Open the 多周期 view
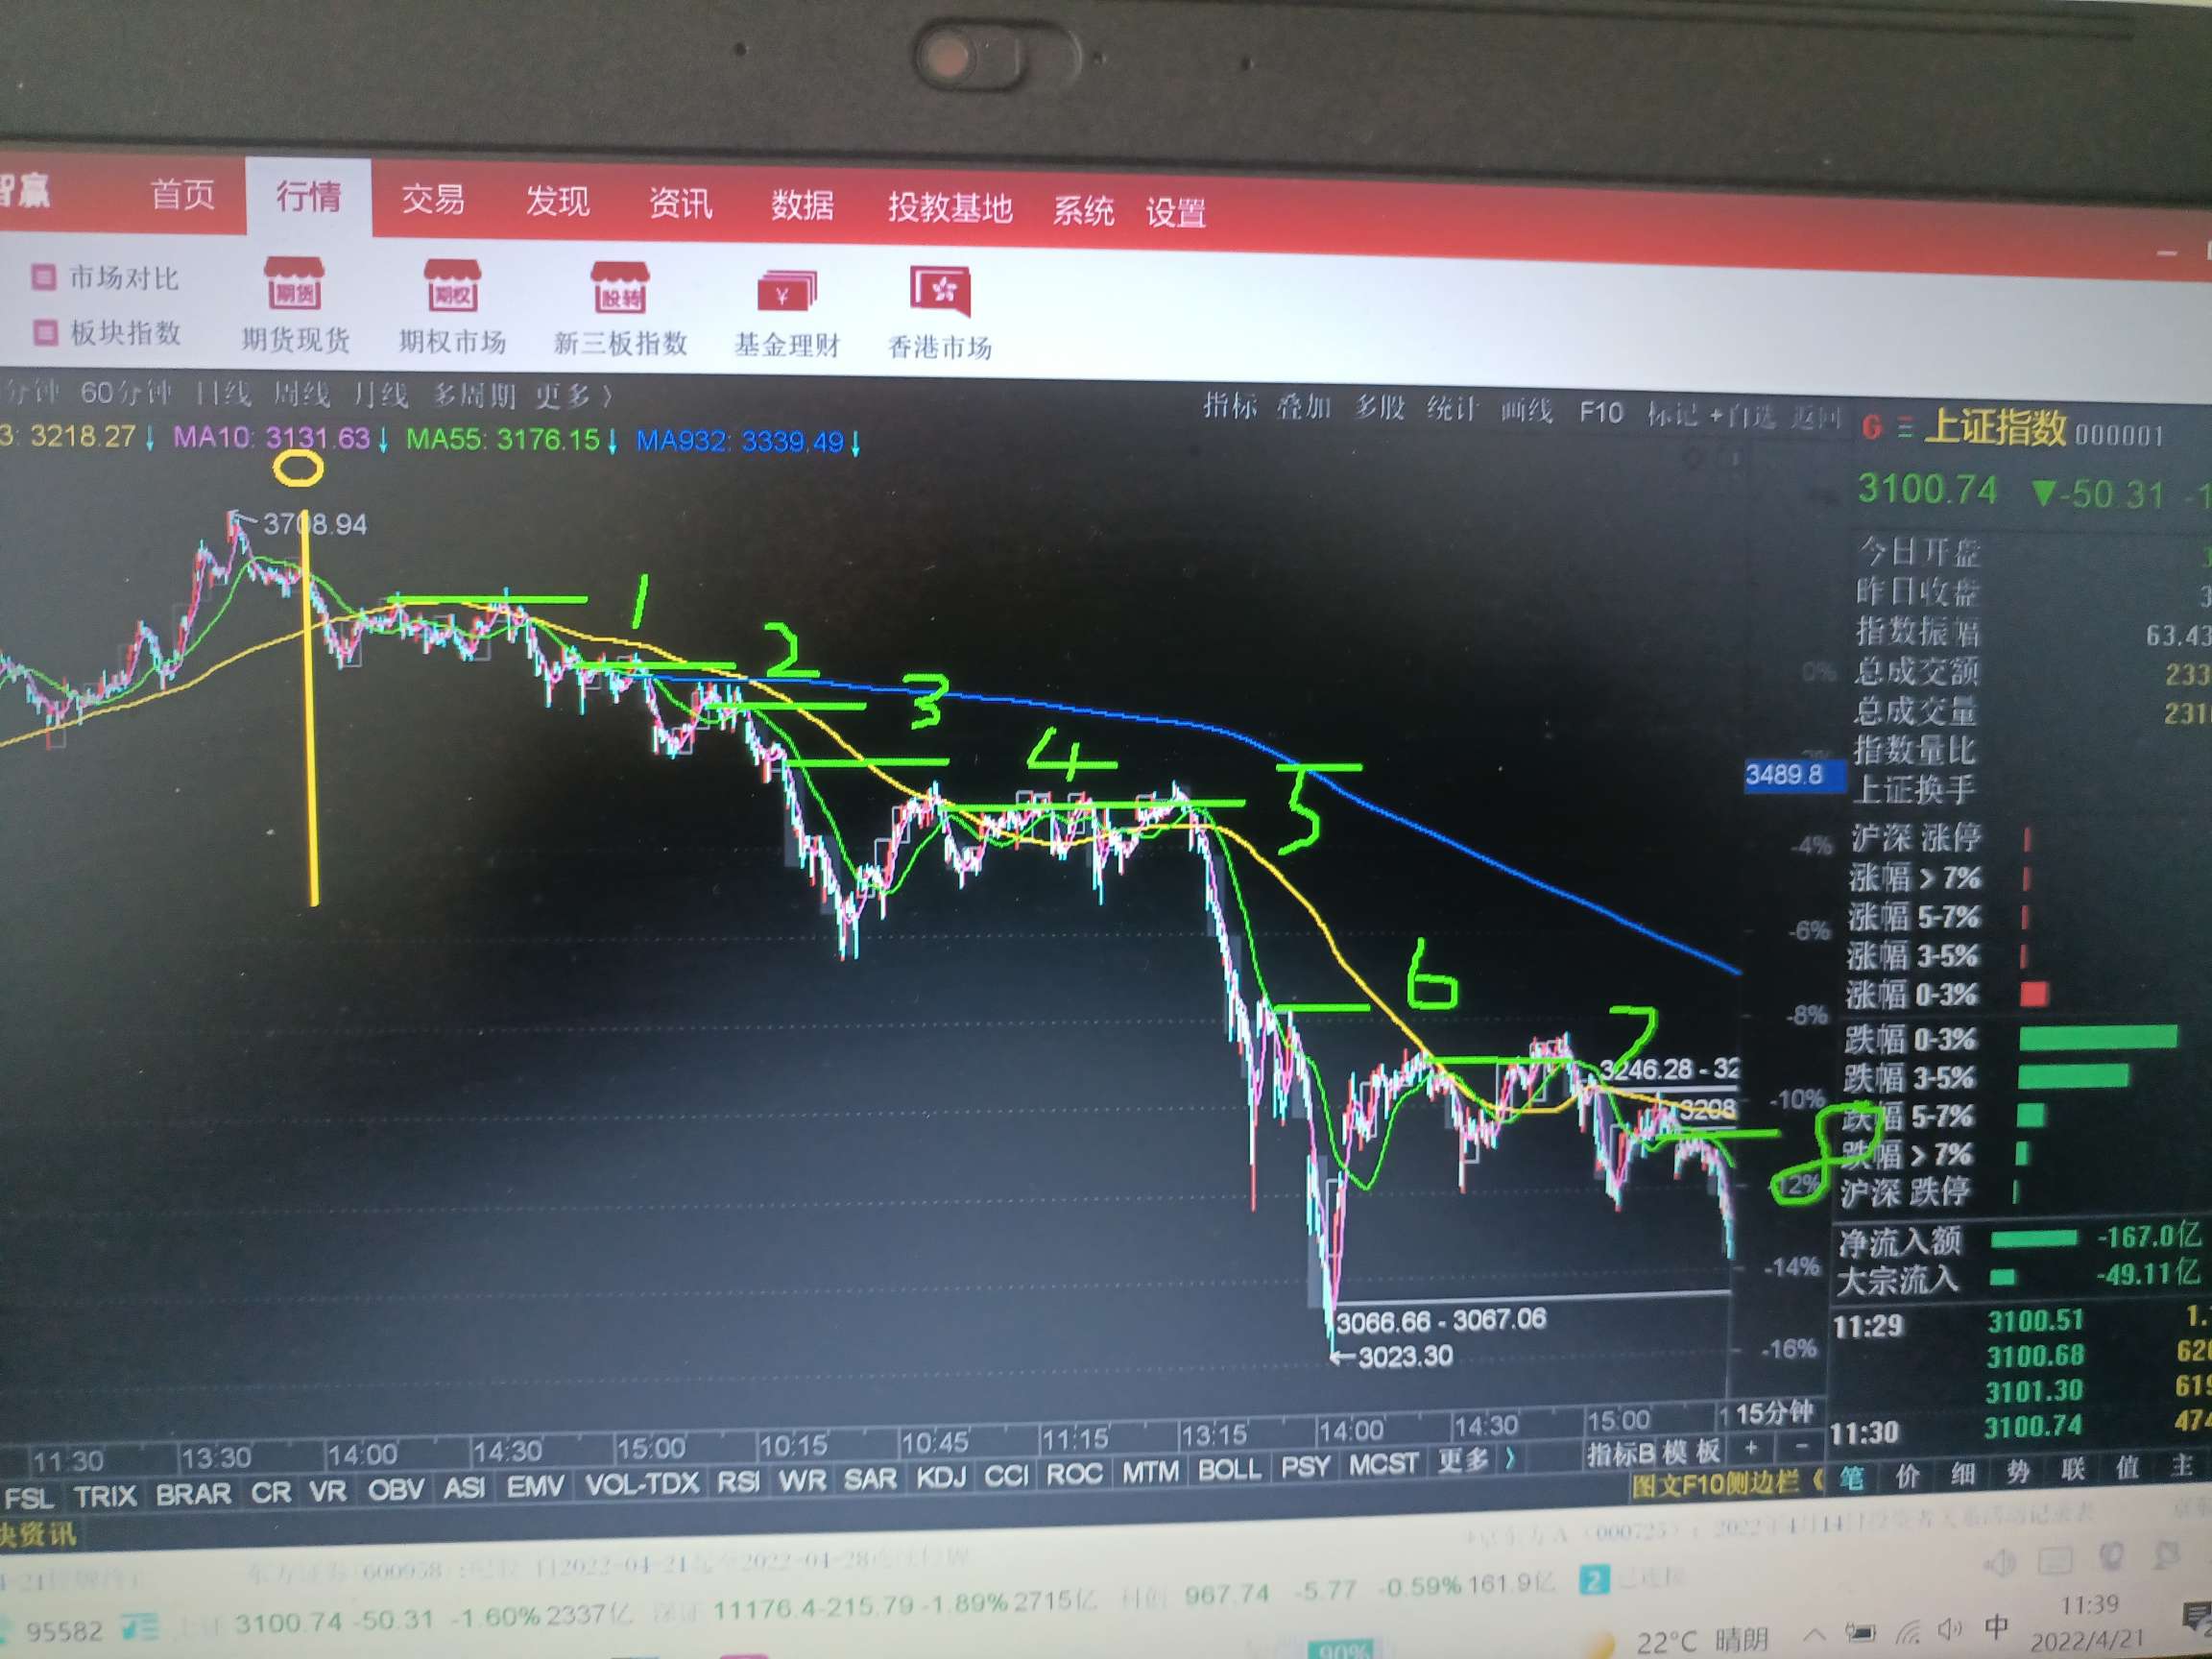The height and width of the screenshot is (1659, 2212). pyautogui.click(x=474, y=396)
